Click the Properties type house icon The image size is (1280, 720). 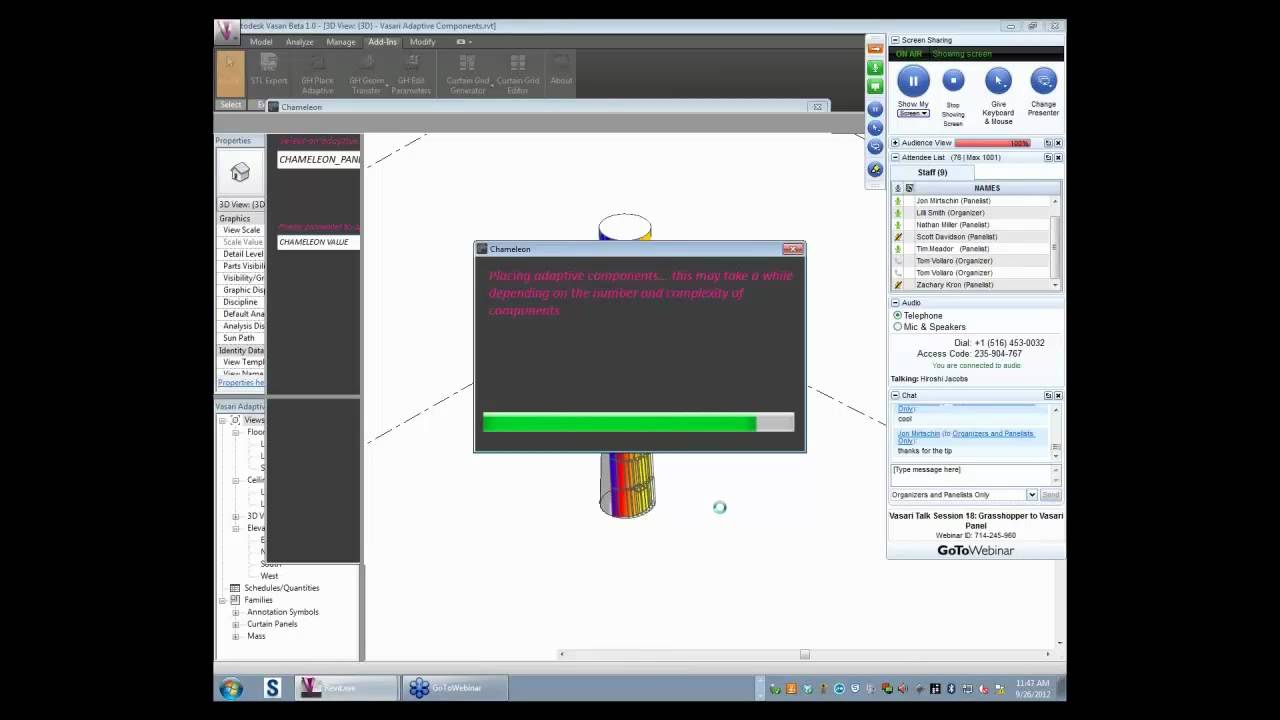tap(240, 173)
